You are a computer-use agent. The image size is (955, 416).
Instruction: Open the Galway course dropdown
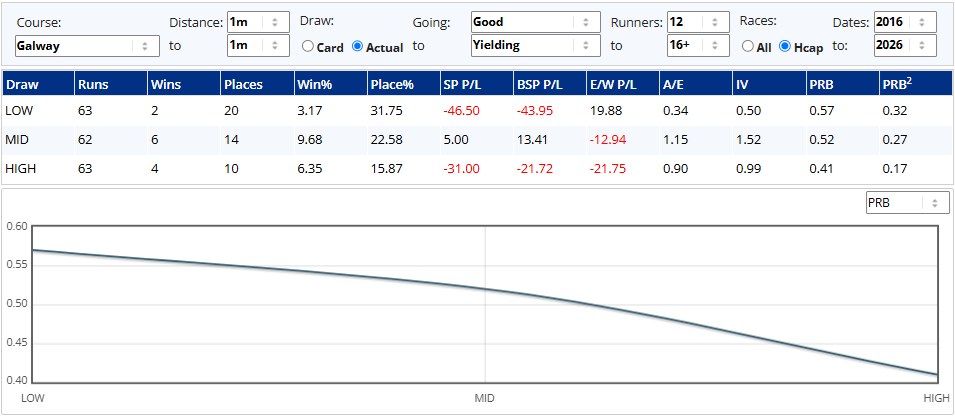pos(87,46)
